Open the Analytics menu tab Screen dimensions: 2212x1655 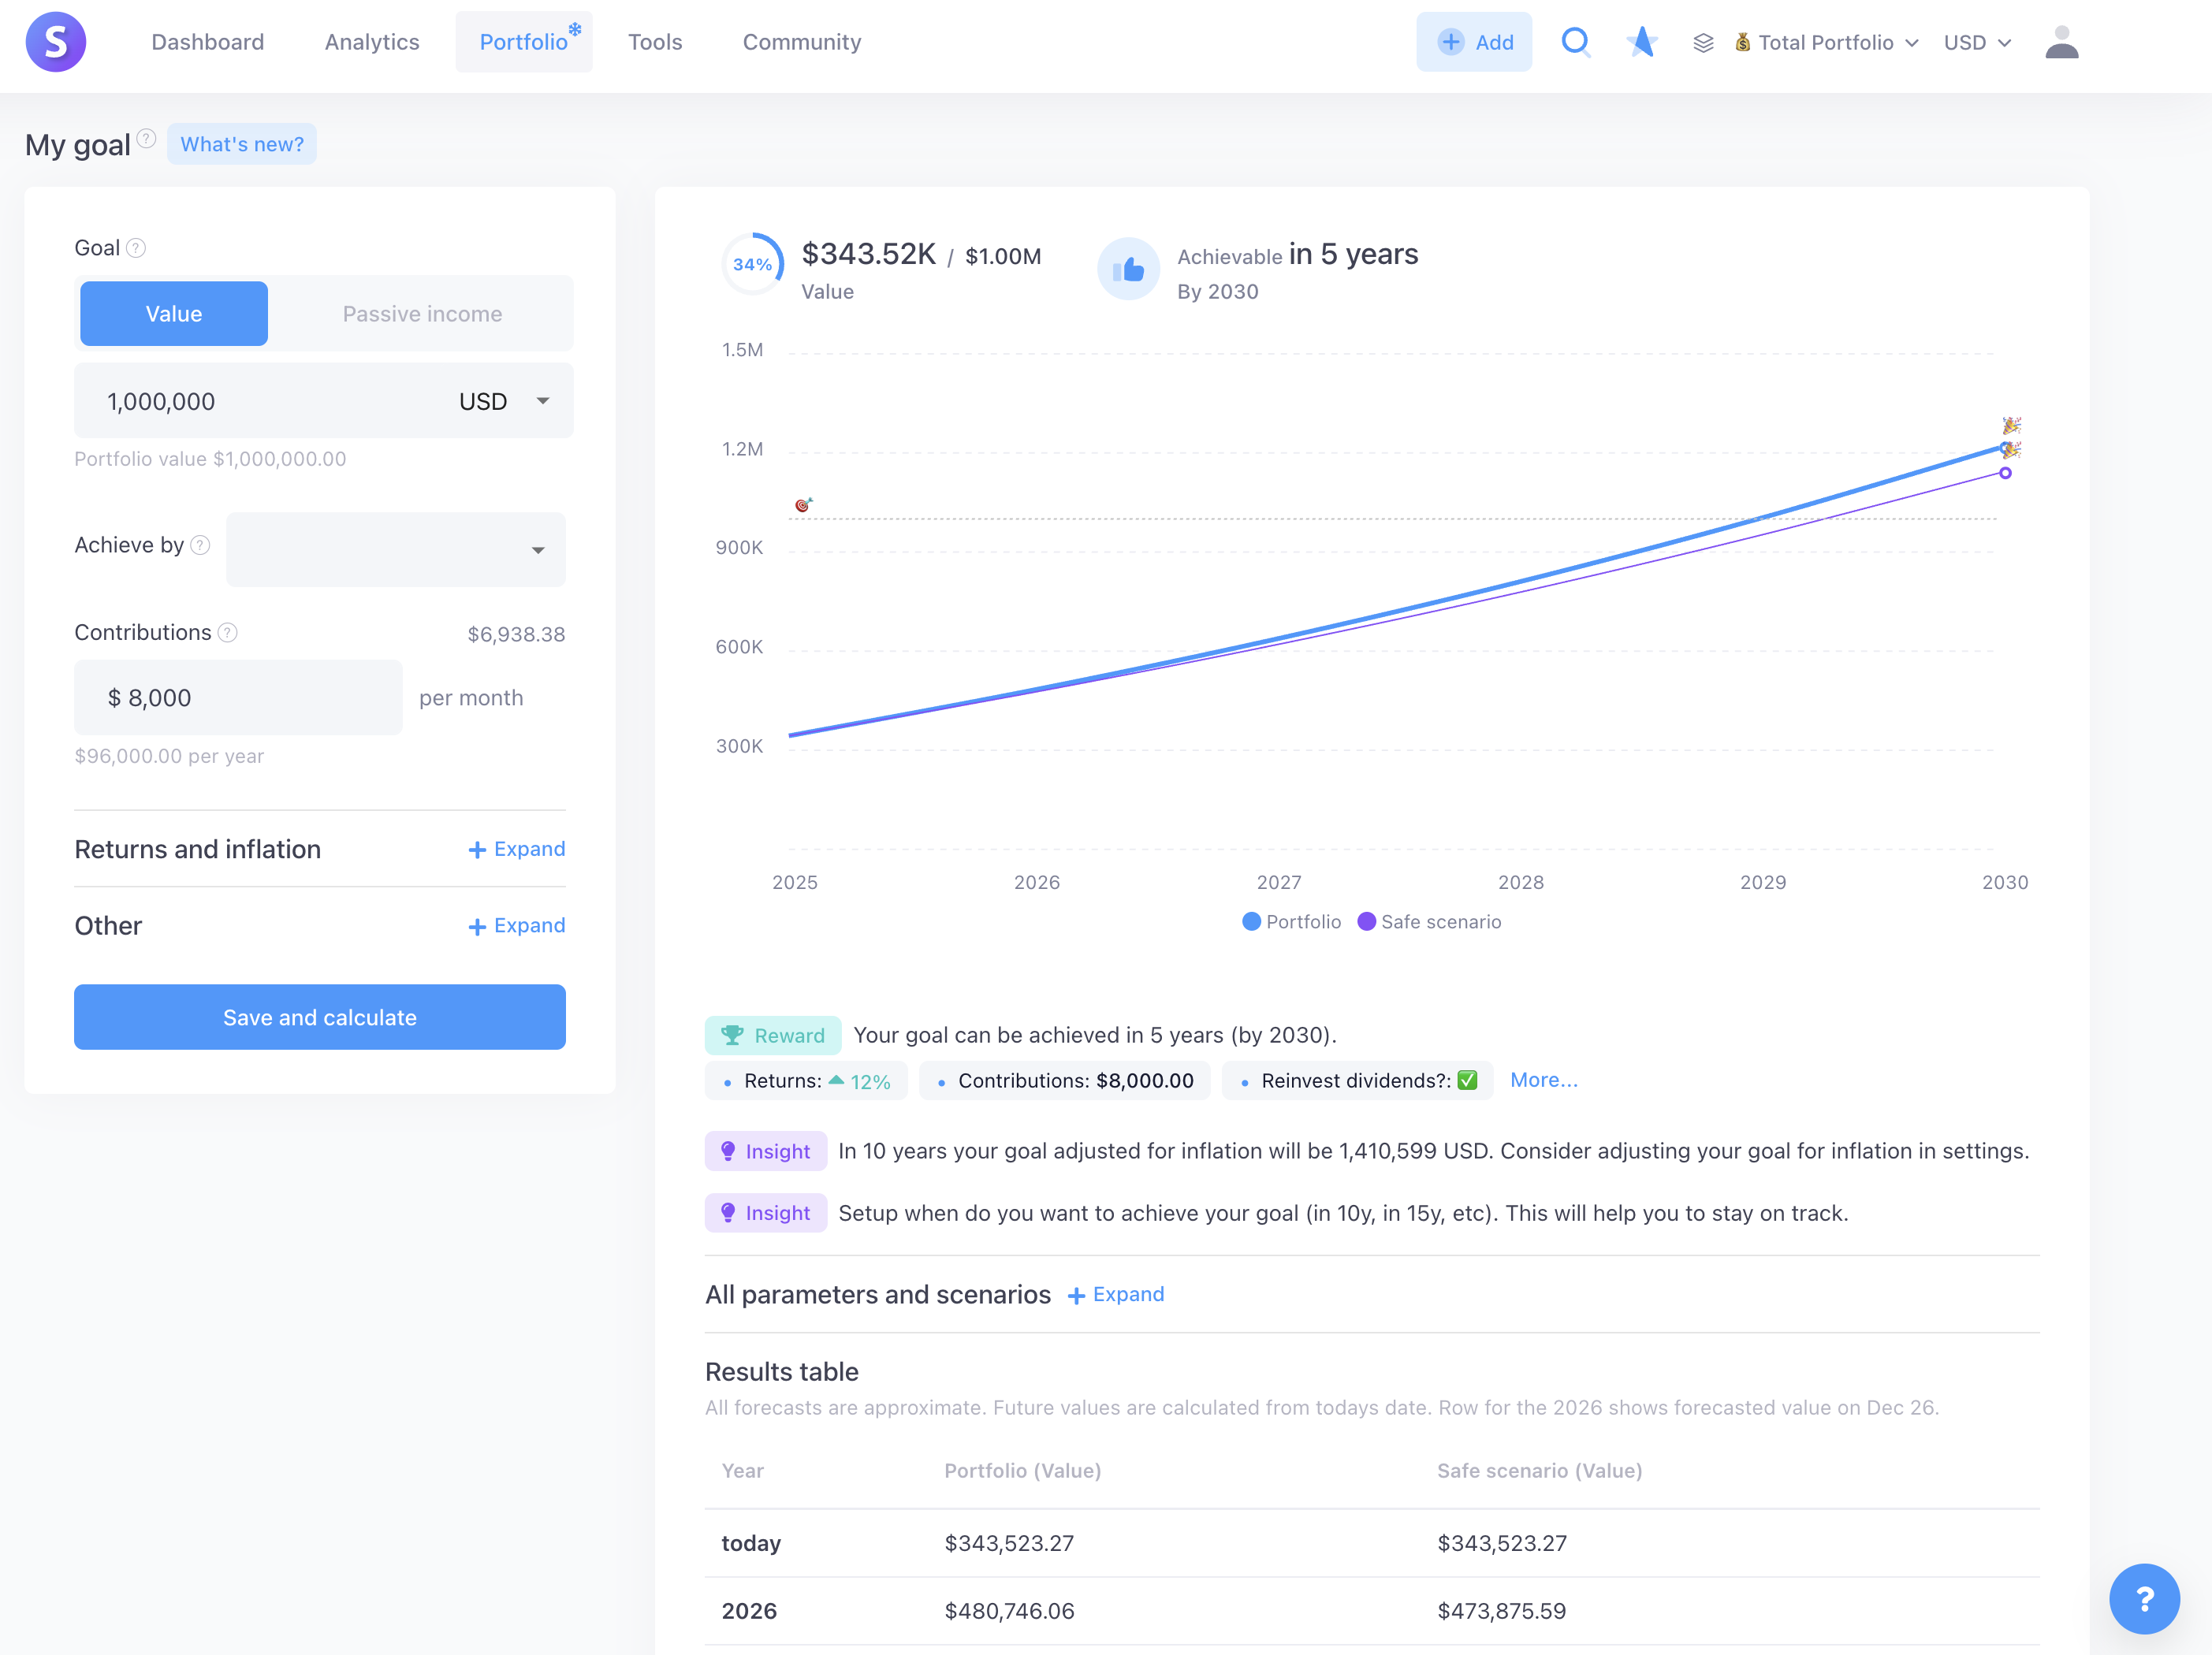(x=372, y=42)
